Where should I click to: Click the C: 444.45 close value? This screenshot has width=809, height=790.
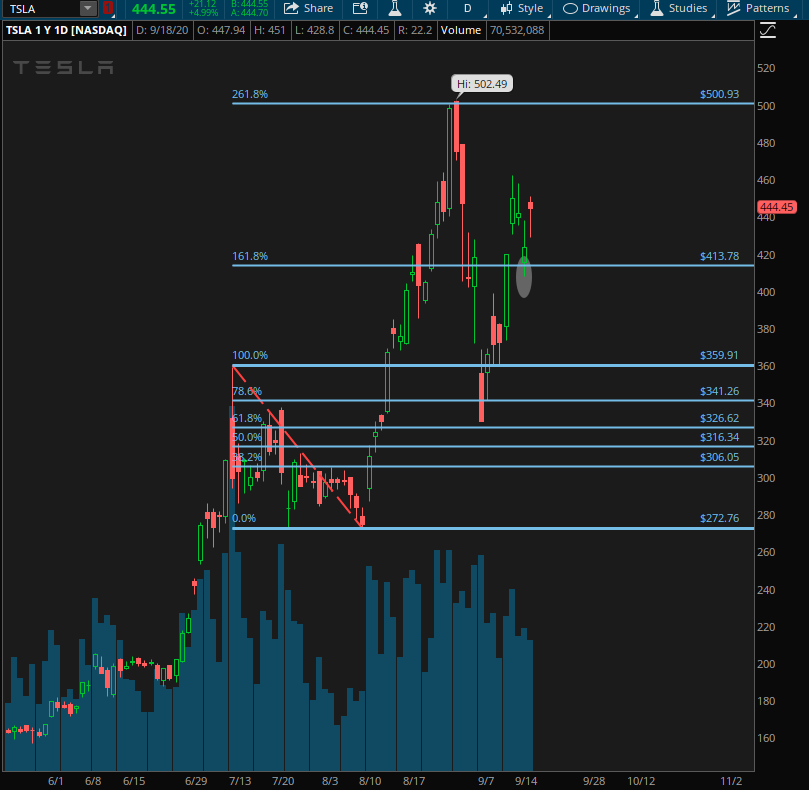click(366, 30)
